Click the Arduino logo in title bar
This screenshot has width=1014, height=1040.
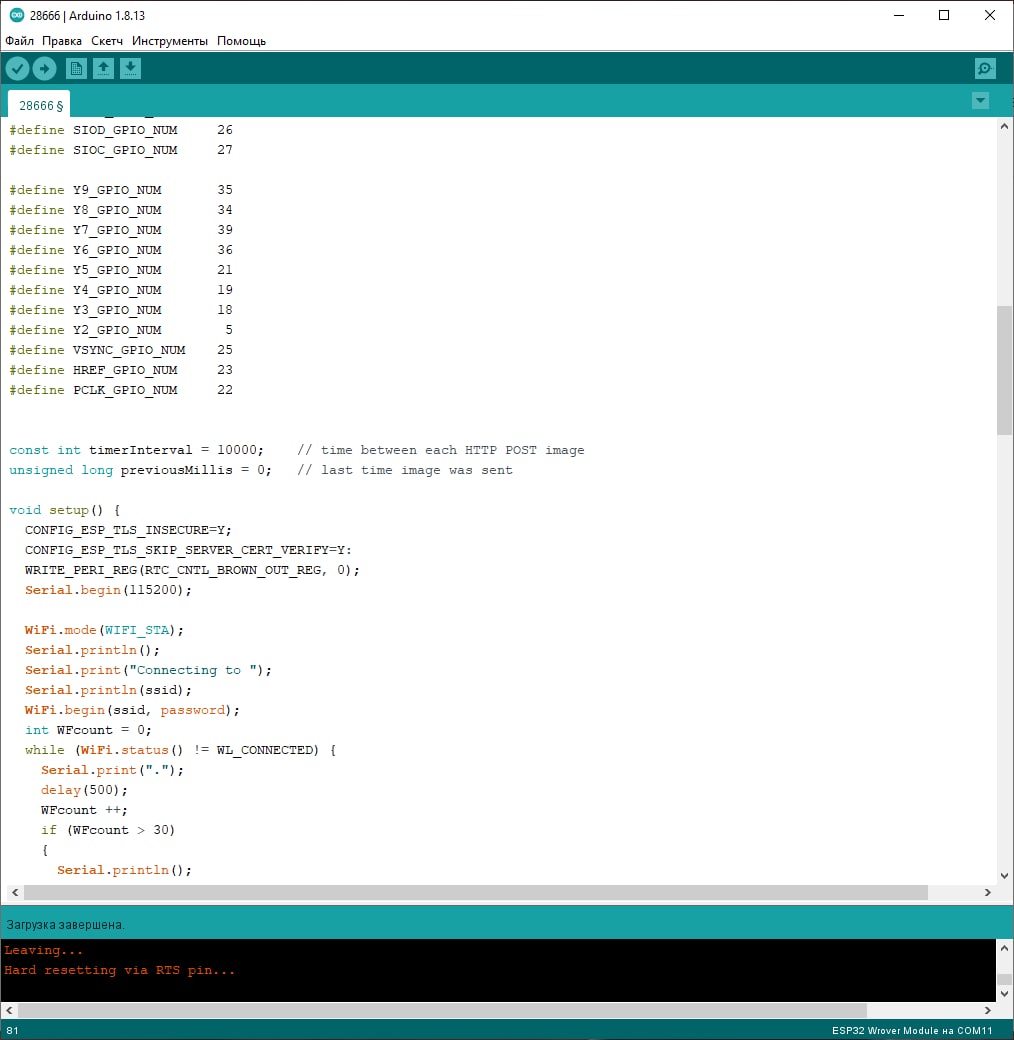16,16
